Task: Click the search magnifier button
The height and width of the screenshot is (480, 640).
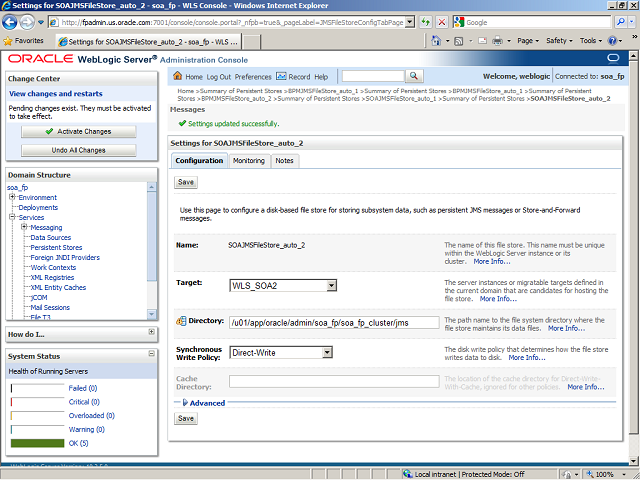Action: pos(414,77)
